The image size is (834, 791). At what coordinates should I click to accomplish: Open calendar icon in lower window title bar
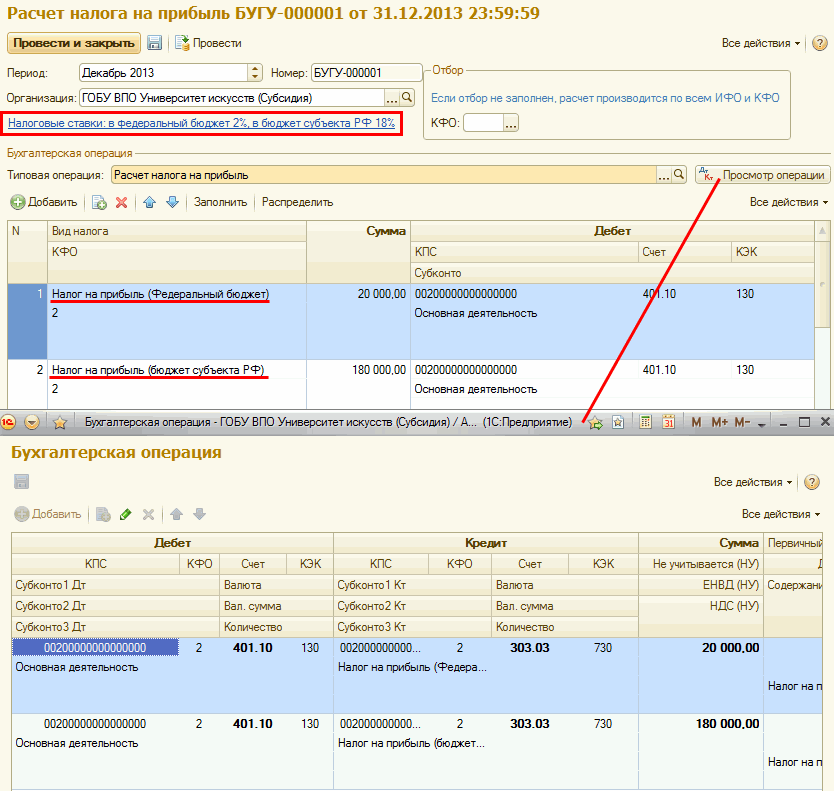(668, 422)
